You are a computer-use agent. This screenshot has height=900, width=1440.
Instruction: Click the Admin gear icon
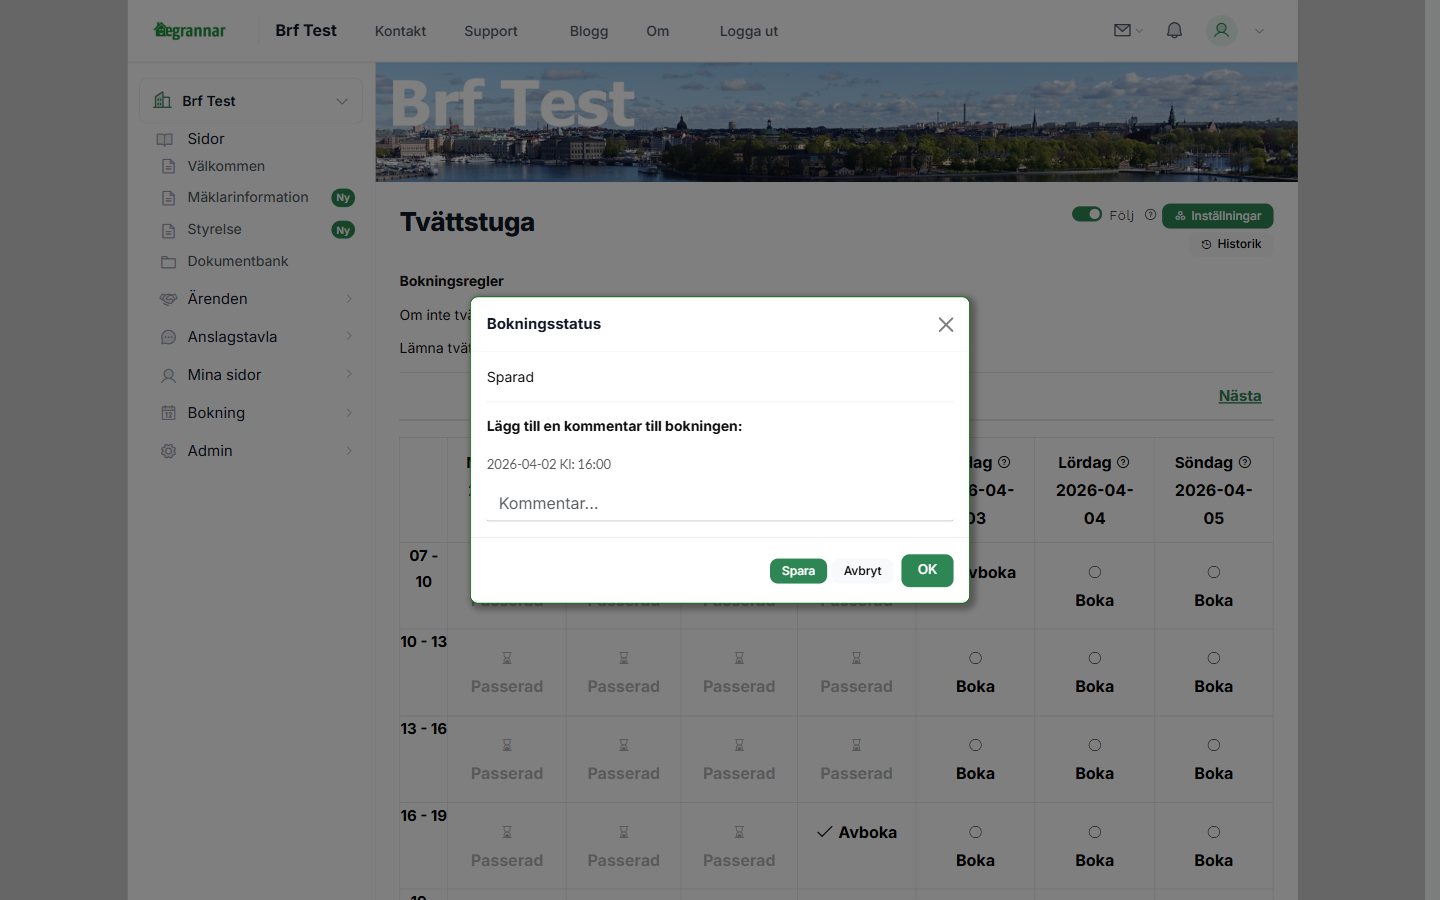click(168, 451)
